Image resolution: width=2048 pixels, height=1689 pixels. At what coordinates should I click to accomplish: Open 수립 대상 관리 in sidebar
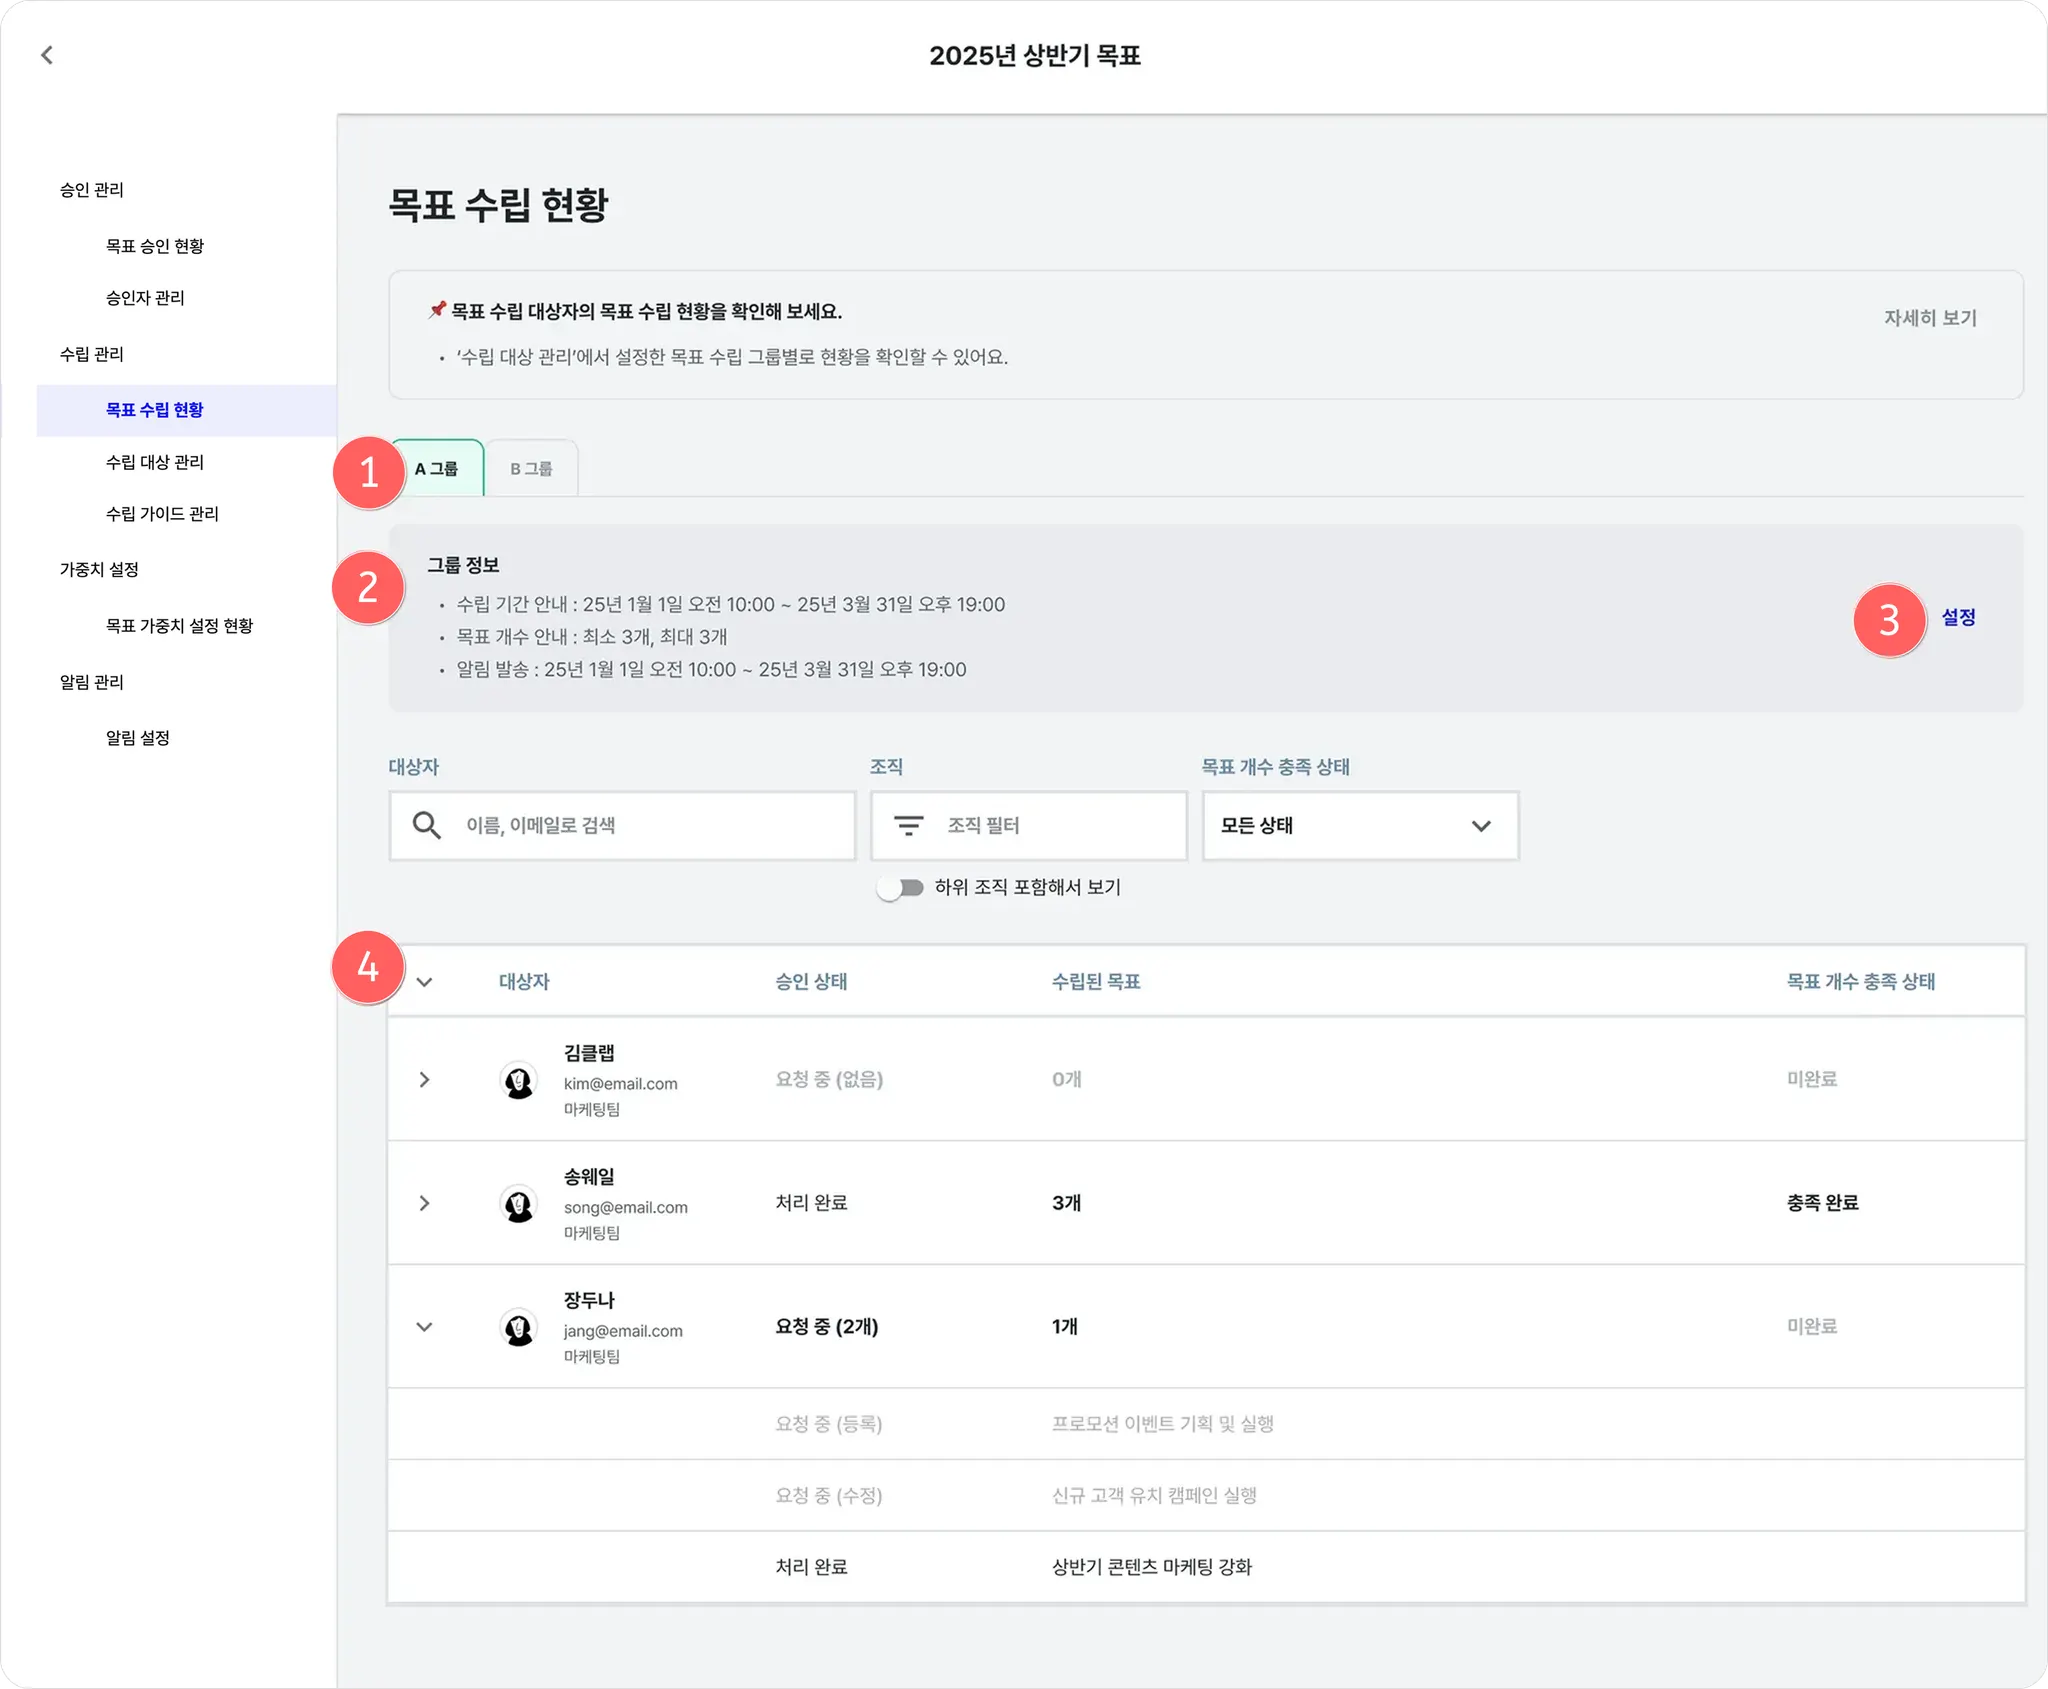155,462
